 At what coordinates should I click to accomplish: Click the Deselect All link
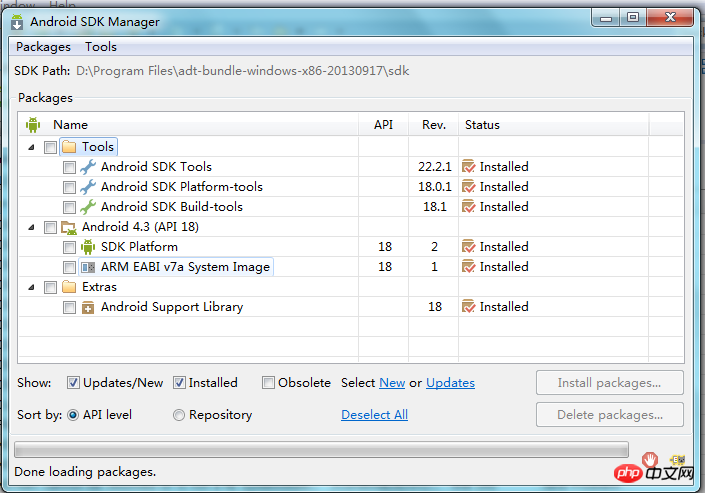[x=374, y=415]
